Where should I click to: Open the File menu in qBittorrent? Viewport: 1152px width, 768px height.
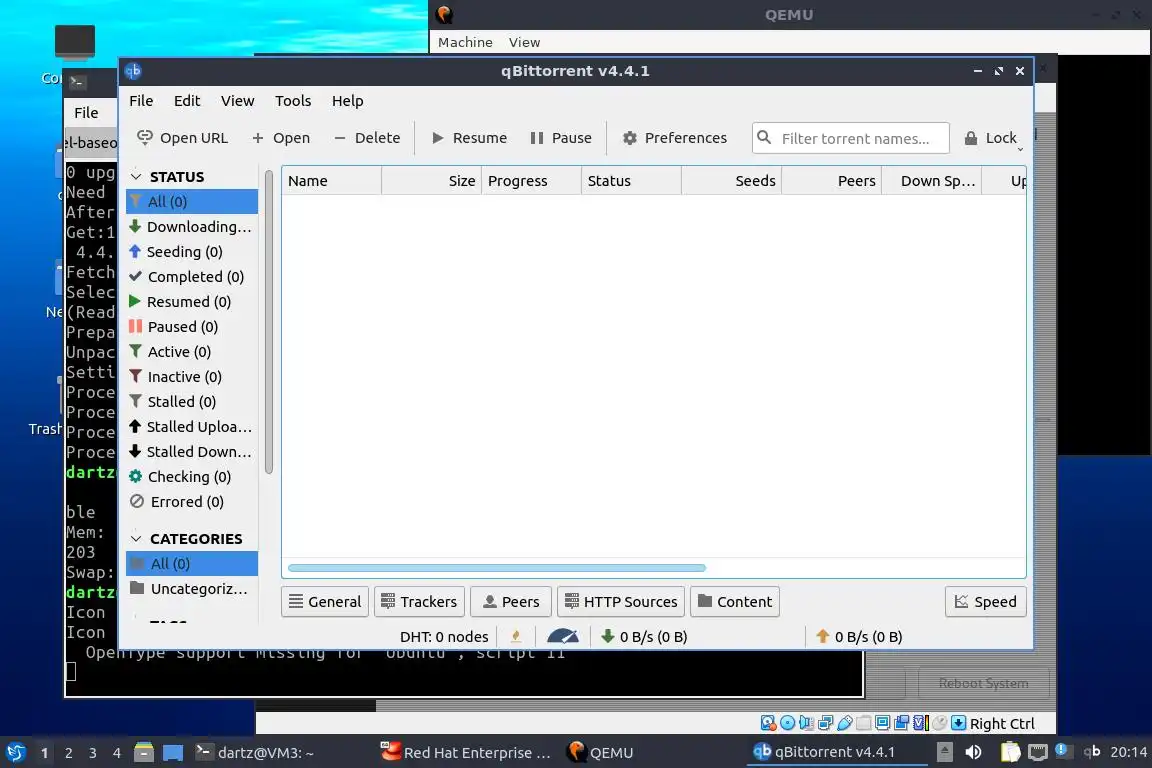tap(141, 101)
